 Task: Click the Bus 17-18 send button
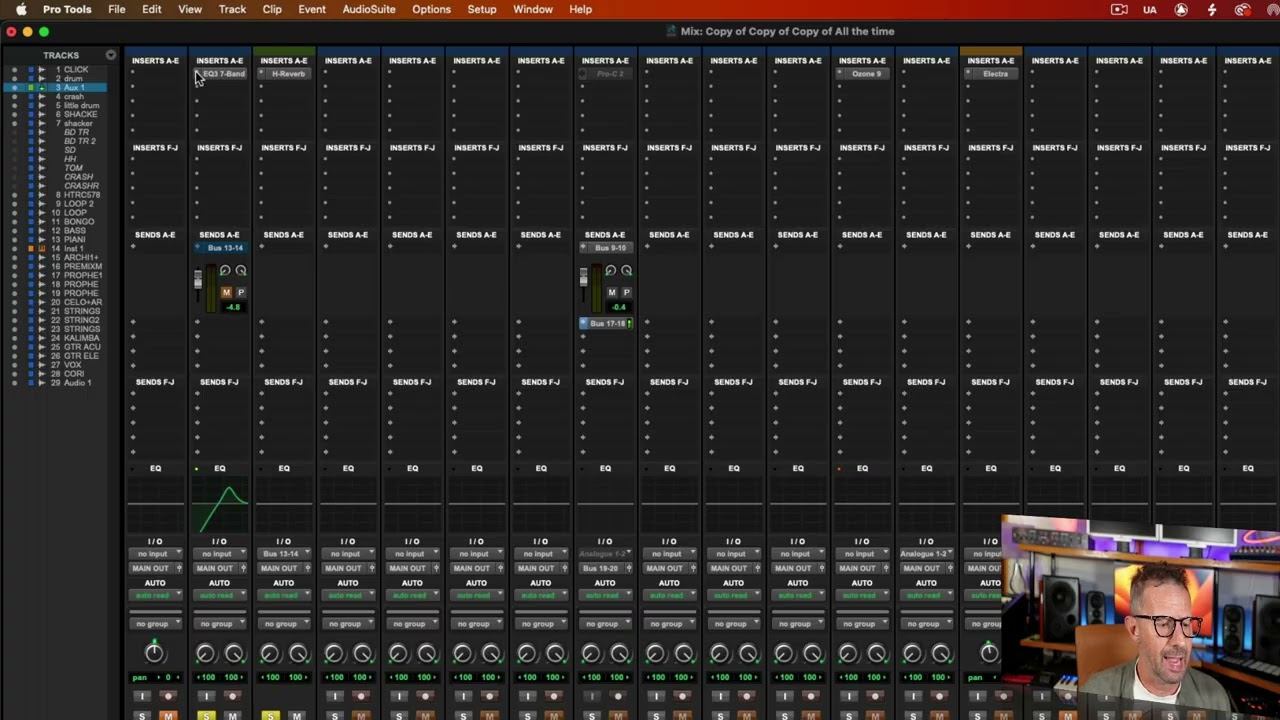tap(606, 324)
